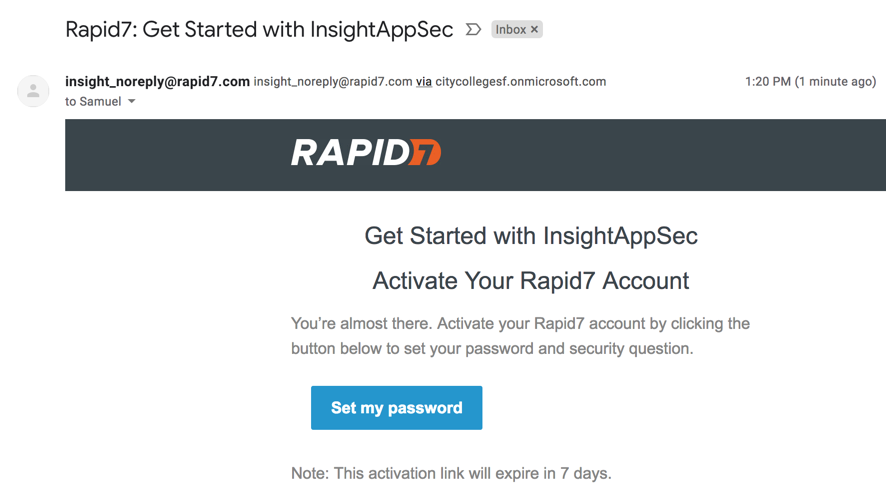886x496 pixels.
Task: Click the "Activate Your Rapid7 Account" heading
Action: pos(531,281)
